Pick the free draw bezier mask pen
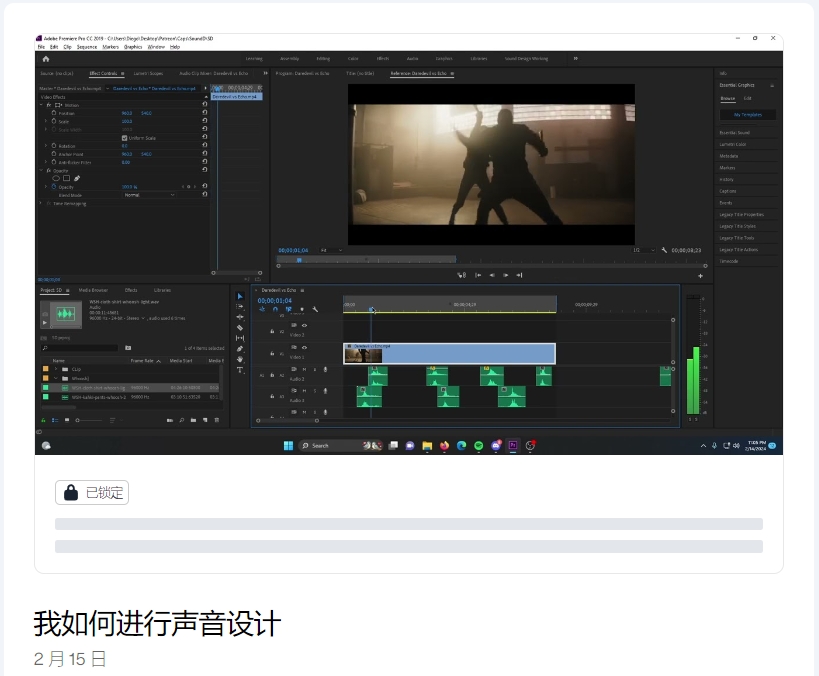The image size is (819, 676). 77,178
